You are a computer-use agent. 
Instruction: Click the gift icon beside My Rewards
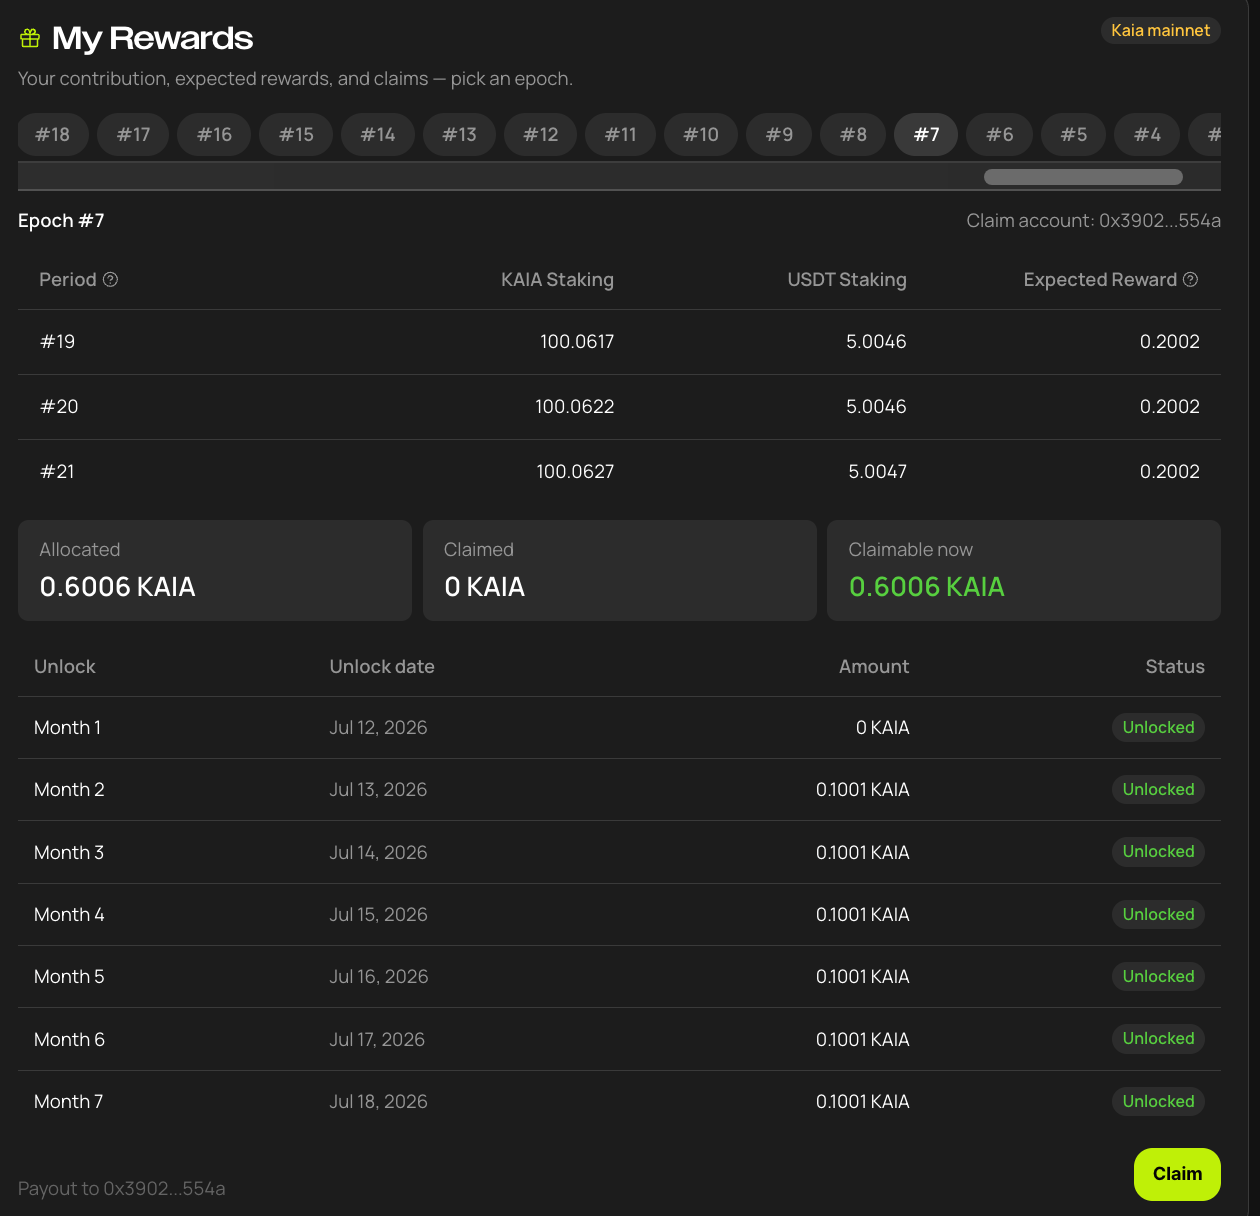point(30,38)
